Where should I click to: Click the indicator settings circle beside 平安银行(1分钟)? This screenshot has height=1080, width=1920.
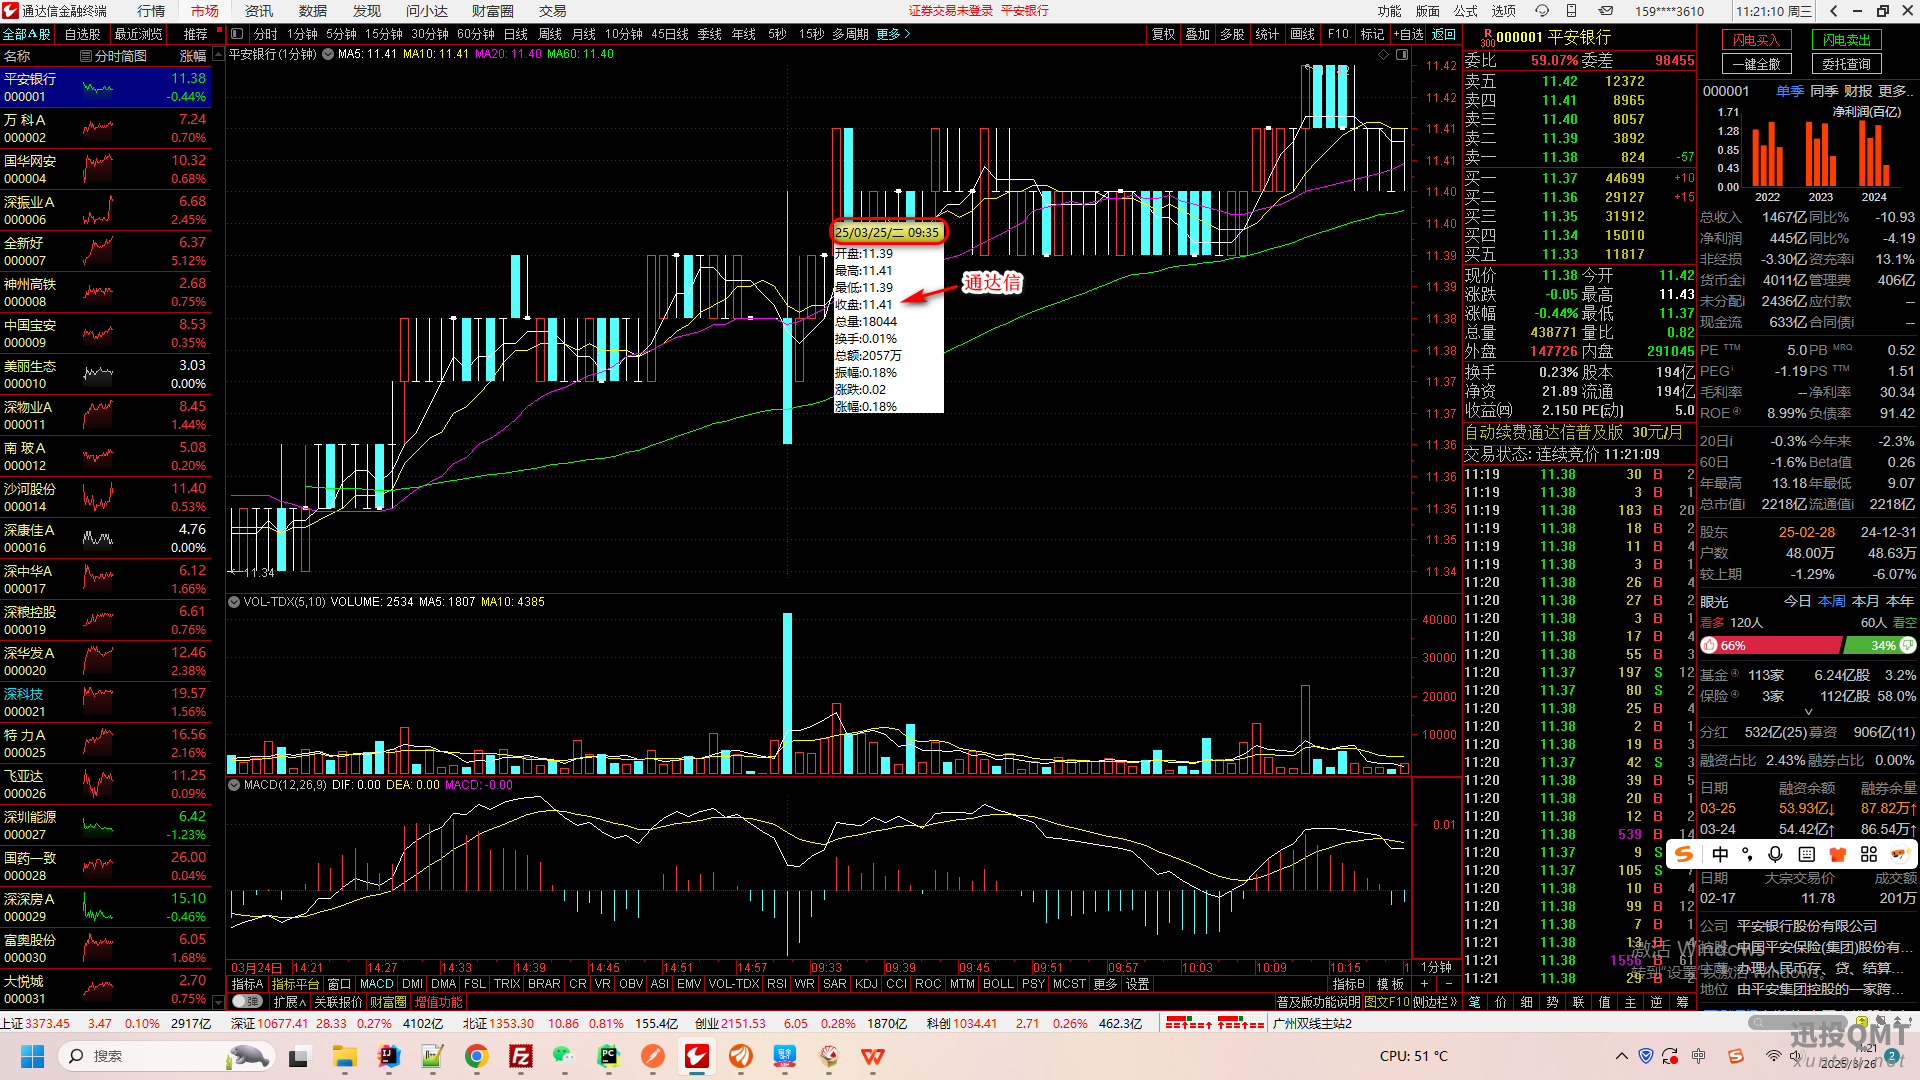point(327,54)
